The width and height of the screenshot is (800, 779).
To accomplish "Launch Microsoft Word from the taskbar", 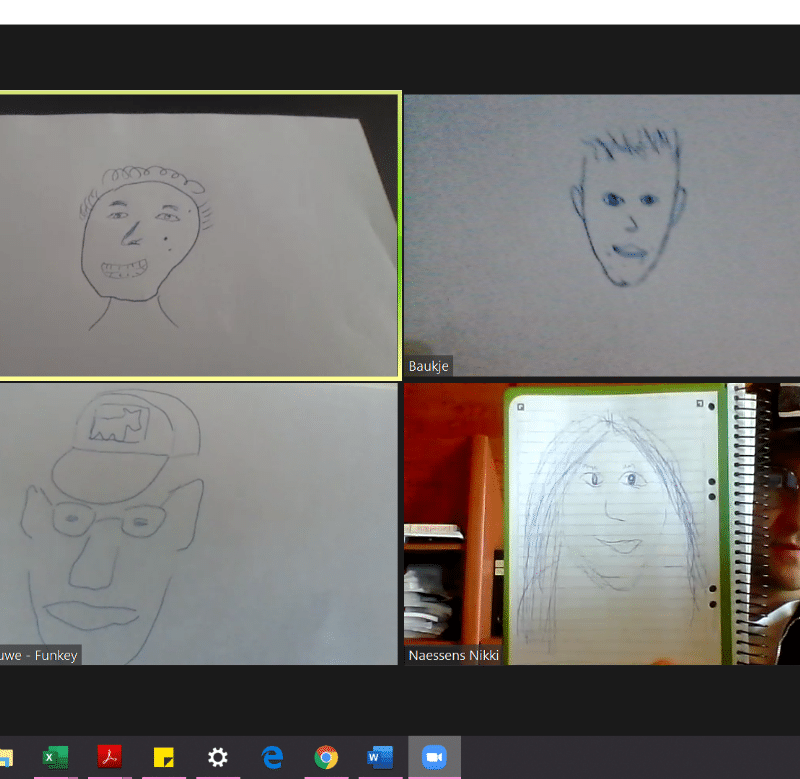I will click(x=380, y=758).
